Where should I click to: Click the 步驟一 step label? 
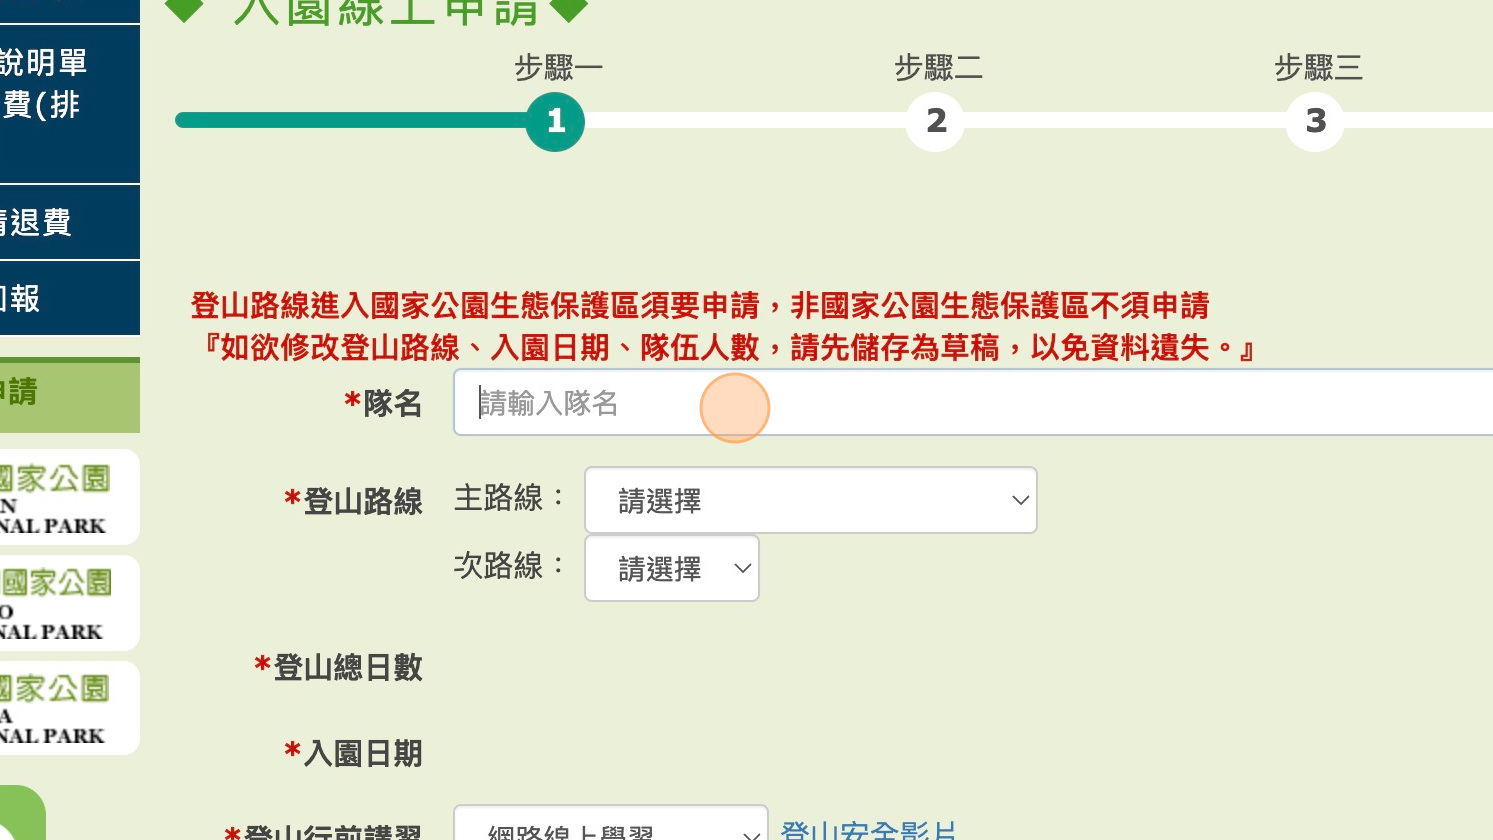click(558, 68)
